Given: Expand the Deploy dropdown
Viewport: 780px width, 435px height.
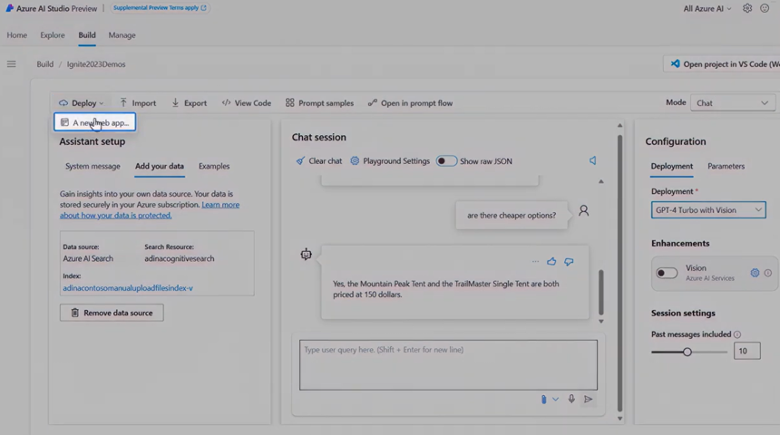Looking at the screenshot, I should coord(81,103).
